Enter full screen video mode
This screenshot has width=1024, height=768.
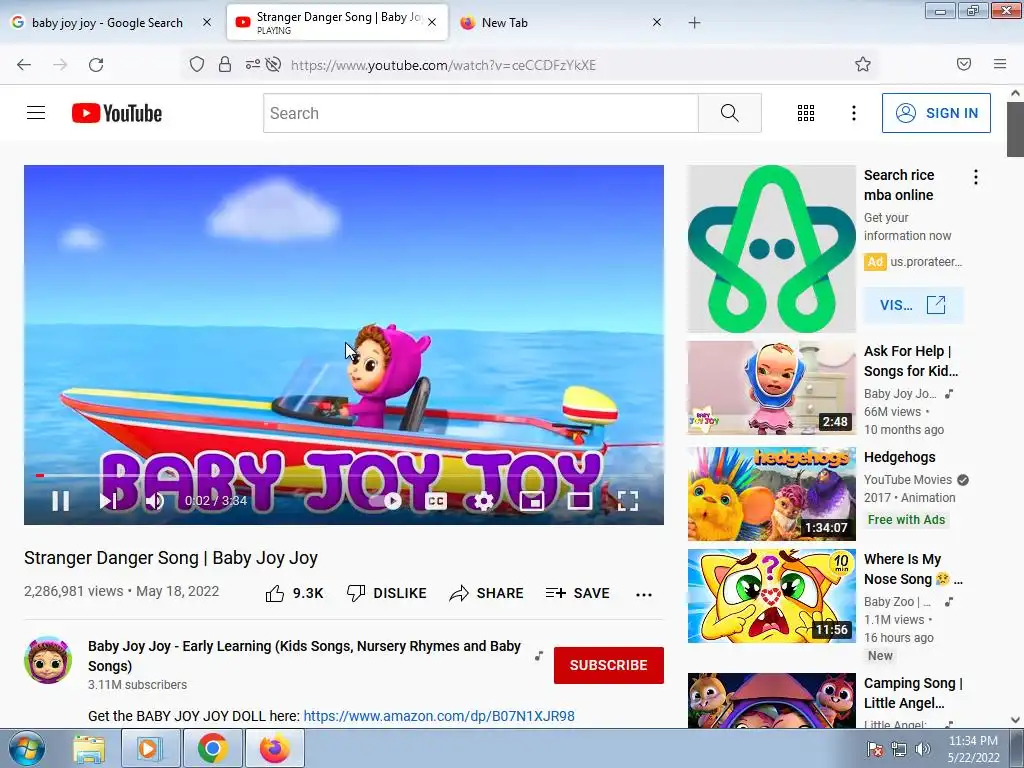tap(628, 501)
